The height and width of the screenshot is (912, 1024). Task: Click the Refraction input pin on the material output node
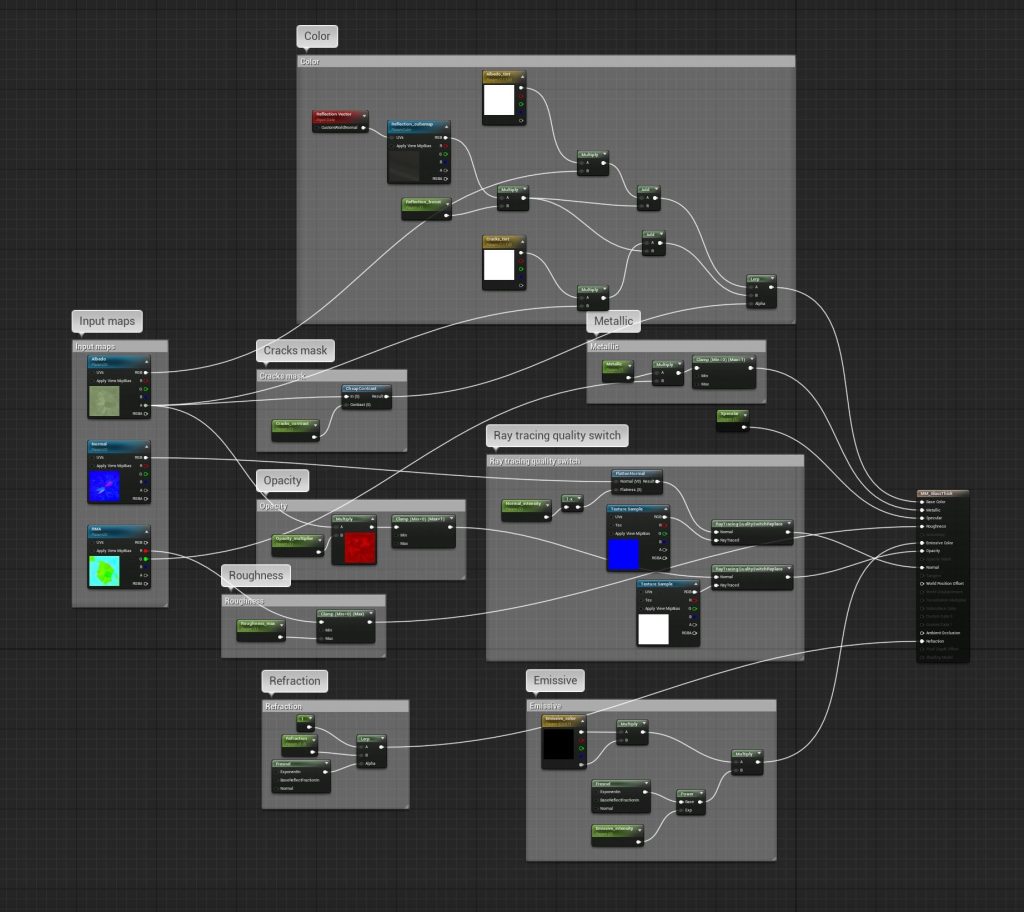click(921, 642)
